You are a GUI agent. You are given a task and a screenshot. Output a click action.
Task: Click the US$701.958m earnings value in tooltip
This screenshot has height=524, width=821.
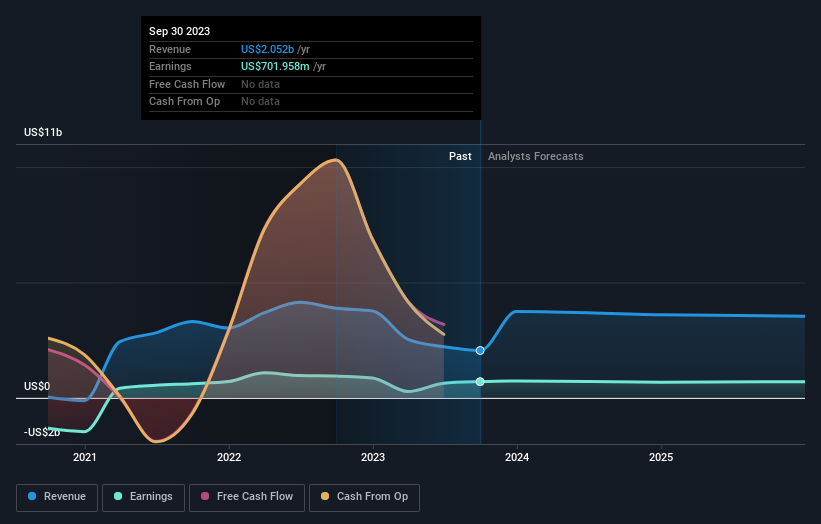point(275,66)
